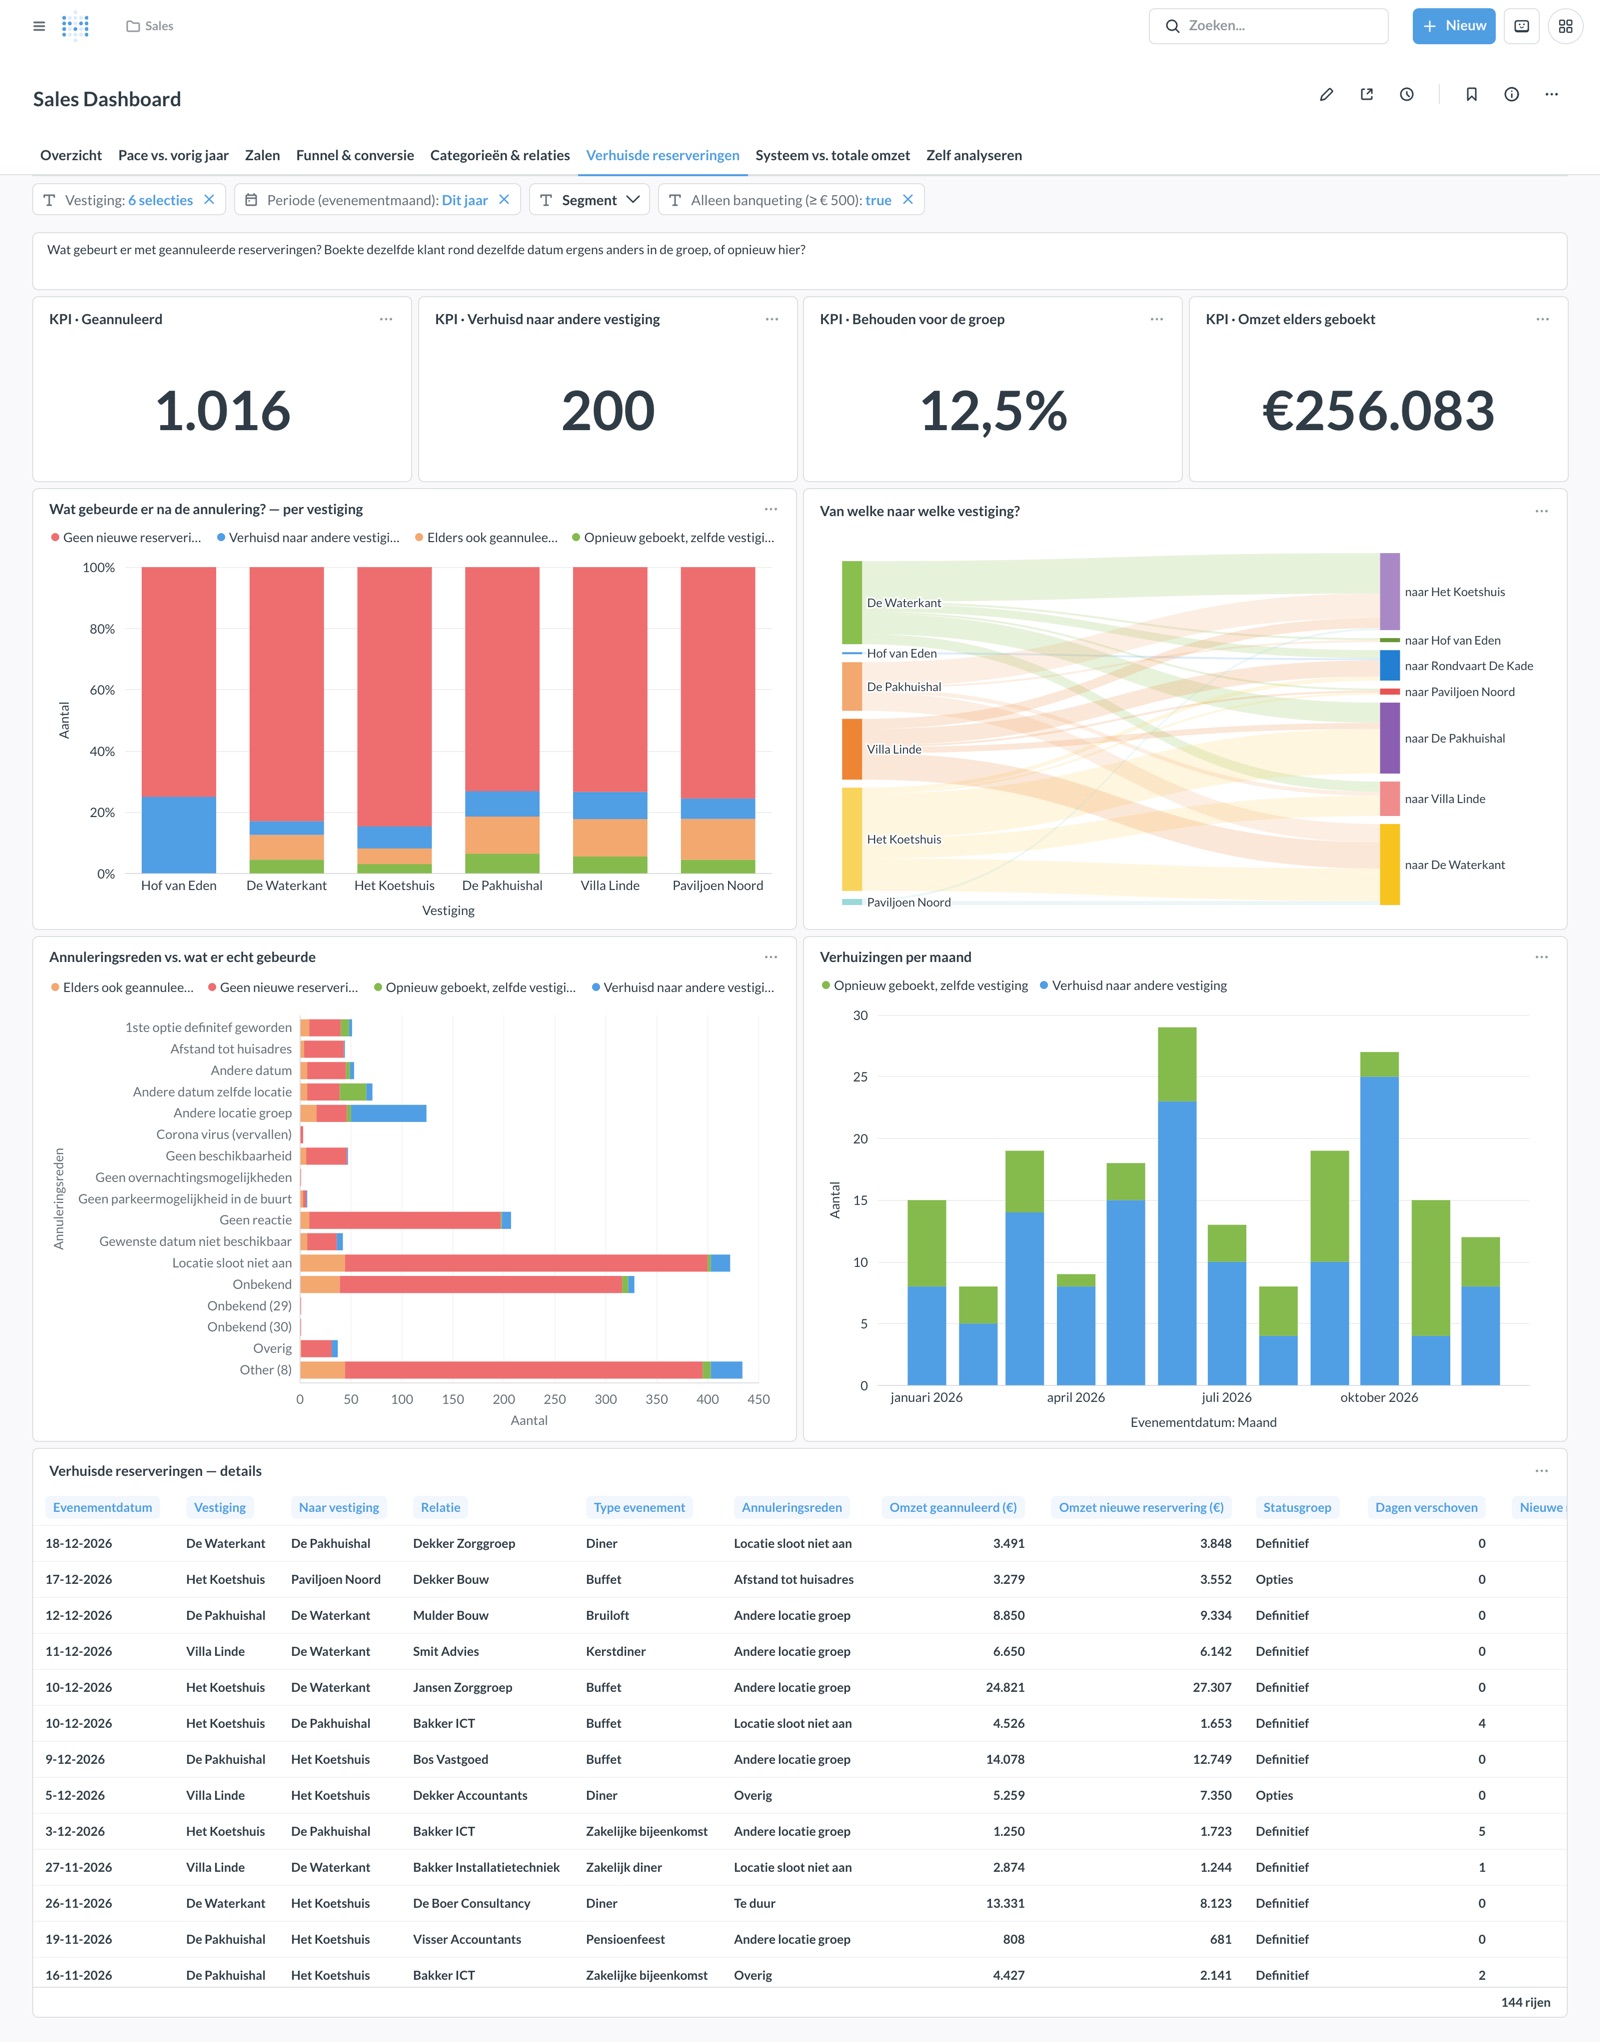Open the Vestiging 6 selecties filter

click(x=129, y=199)
